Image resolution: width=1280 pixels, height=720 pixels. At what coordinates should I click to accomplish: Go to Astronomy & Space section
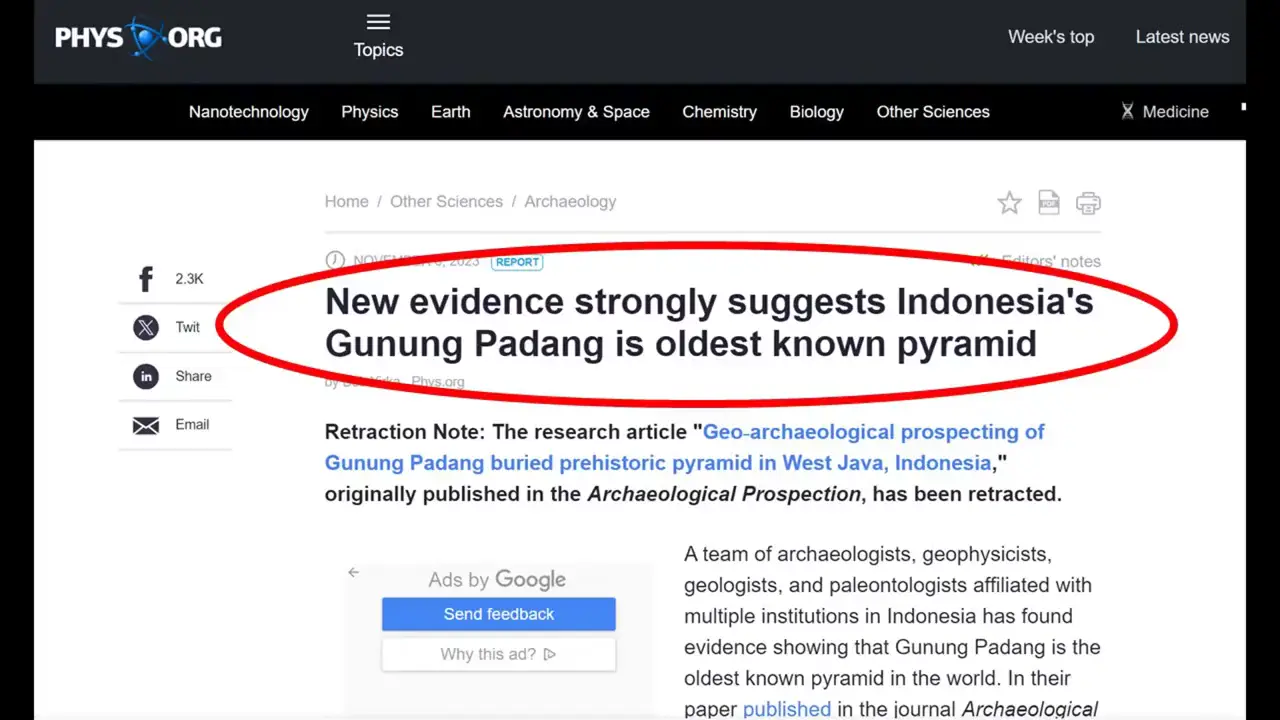[x=576, y=112]
